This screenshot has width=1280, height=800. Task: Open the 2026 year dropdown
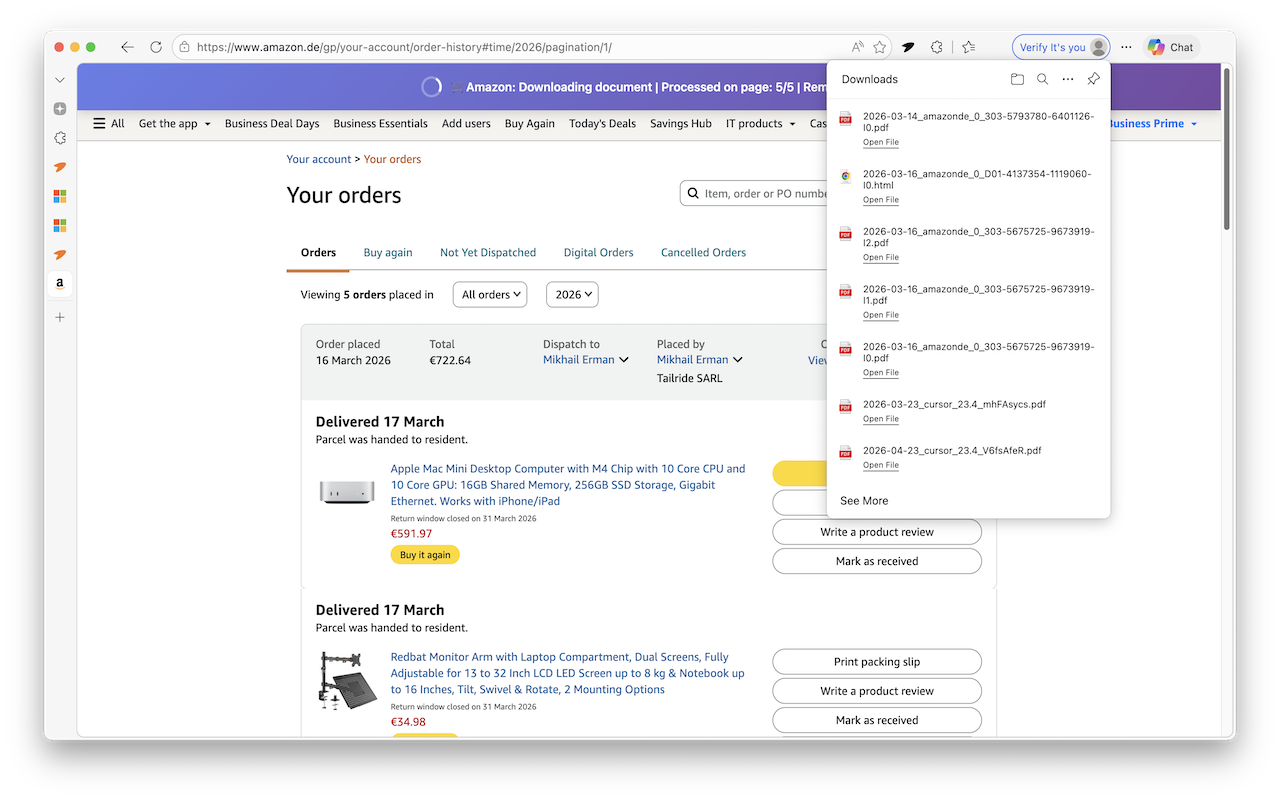coord(572,295)
